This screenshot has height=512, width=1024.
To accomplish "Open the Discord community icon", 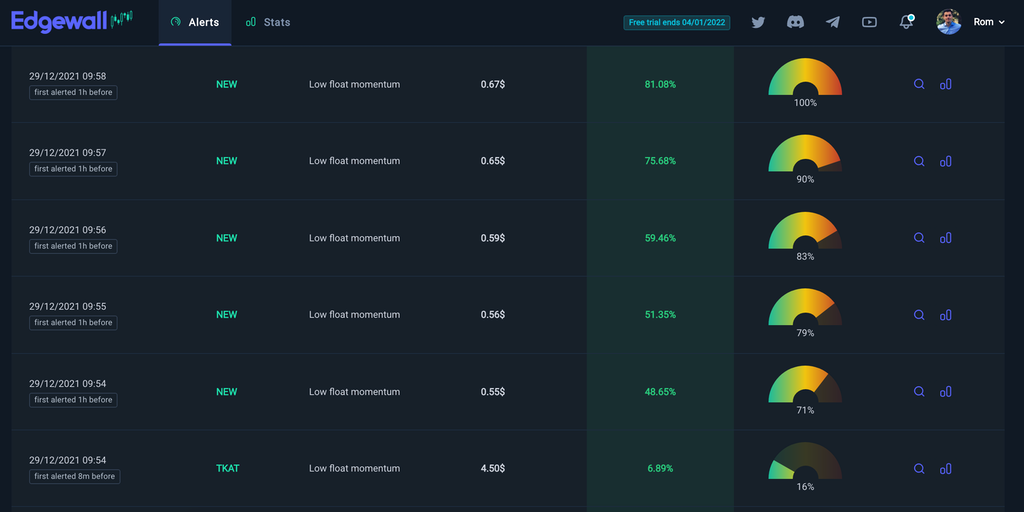I will point(795,22).
